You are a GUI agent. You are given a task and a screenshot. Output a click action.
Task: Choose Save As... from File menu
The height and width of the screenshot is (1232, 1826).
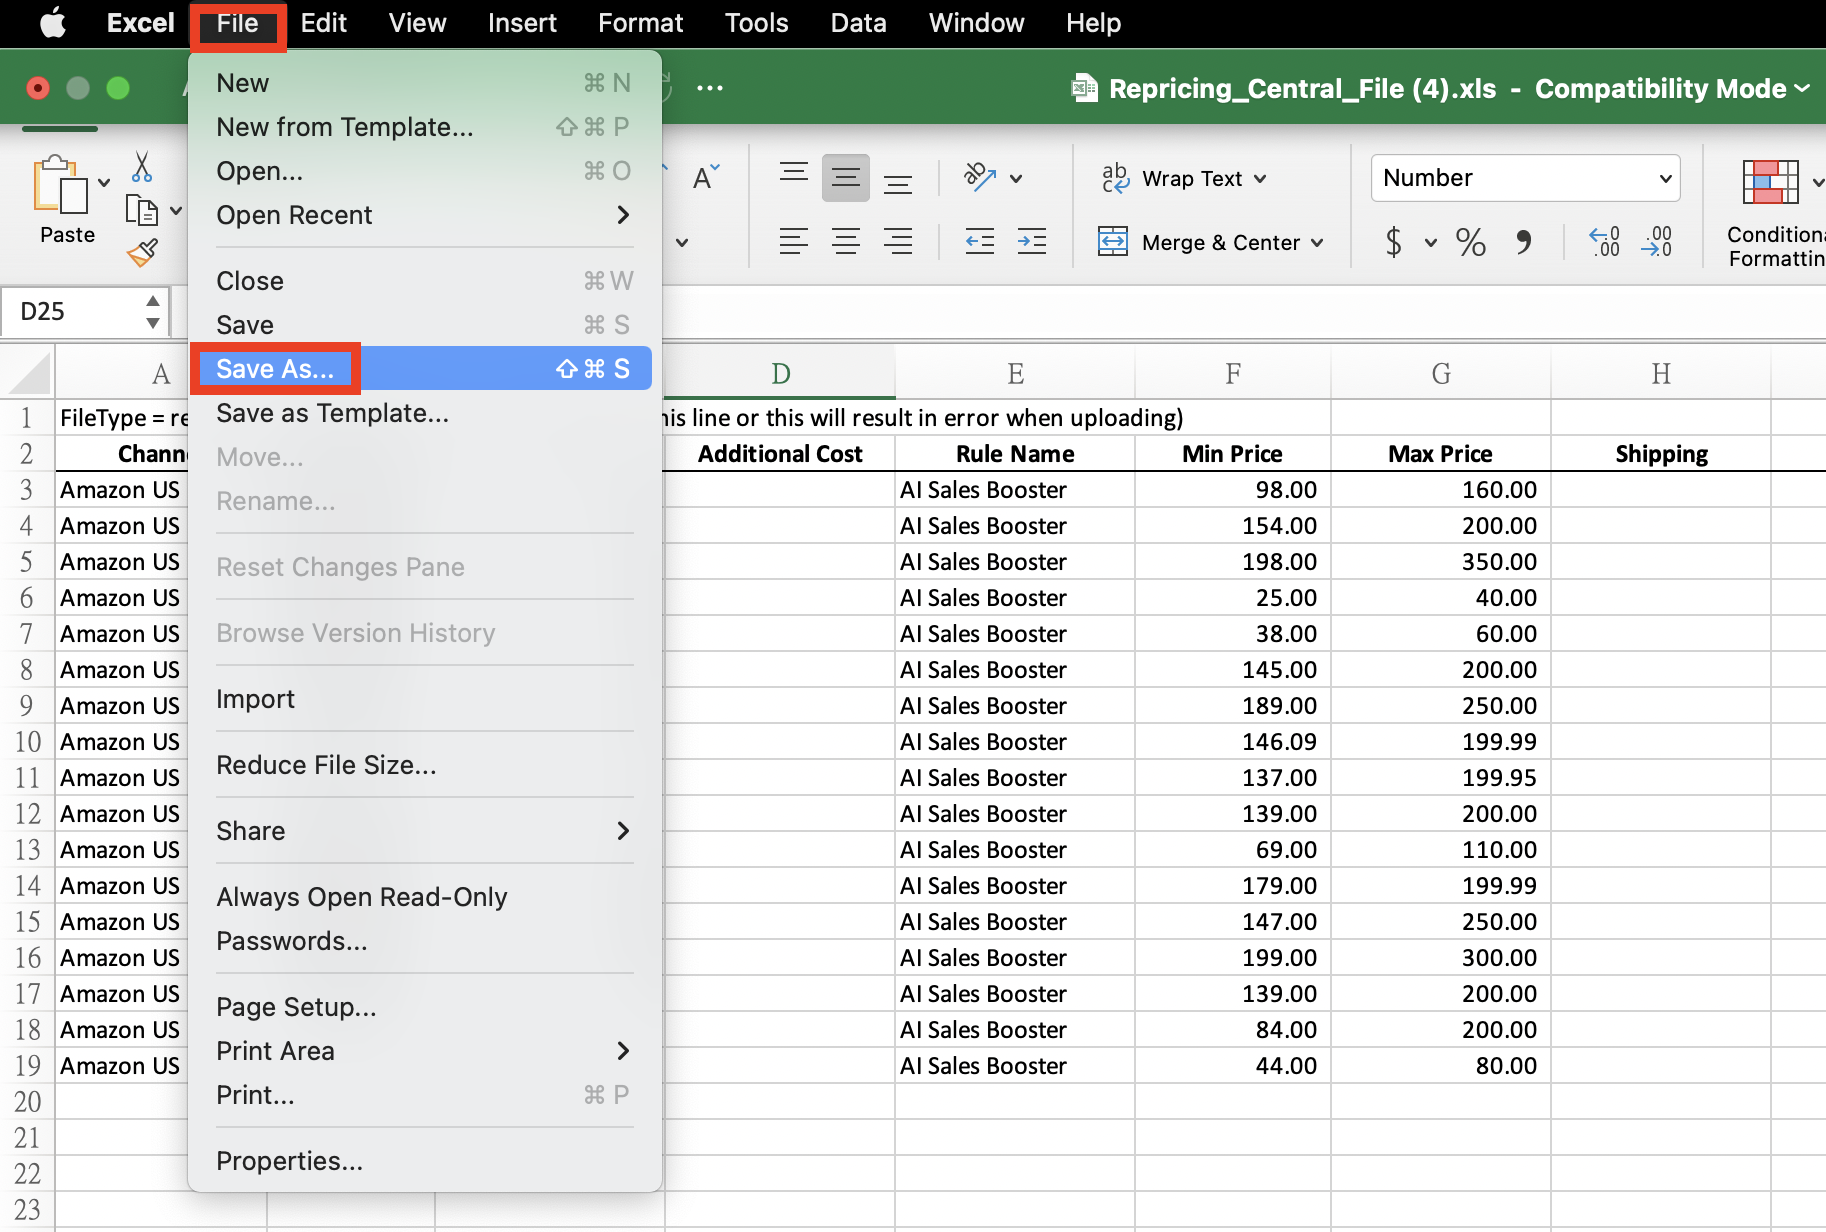(424, 369)
